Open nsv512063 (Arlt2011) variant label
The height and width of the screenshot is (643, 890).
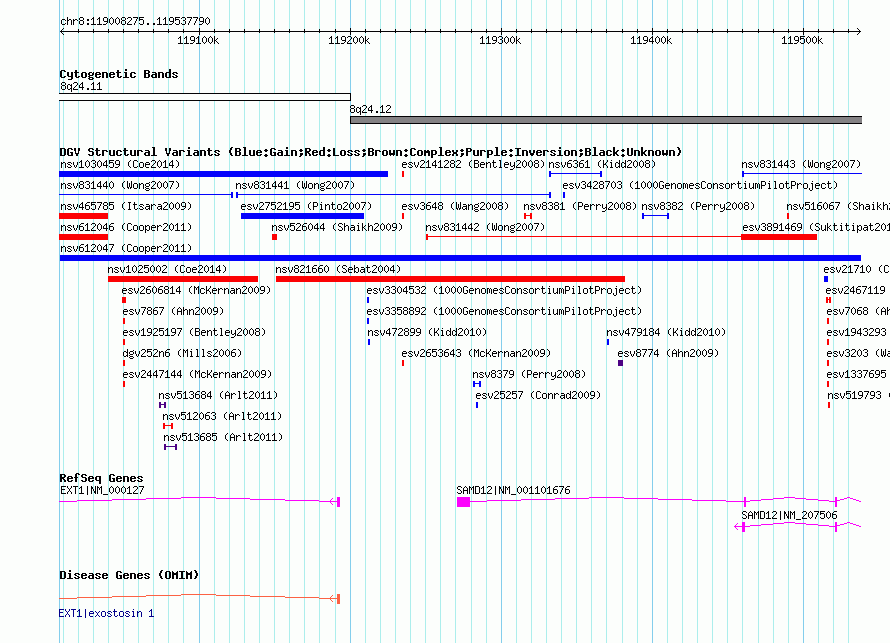222,416
